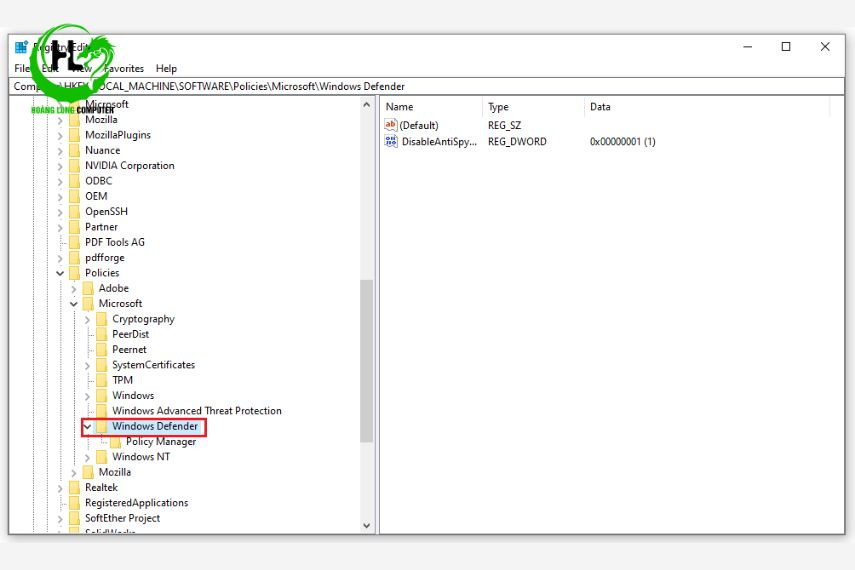The image size is (855, 570).
Task: Expand the SystemCertificates key
Action: click(x=88, y=365)
